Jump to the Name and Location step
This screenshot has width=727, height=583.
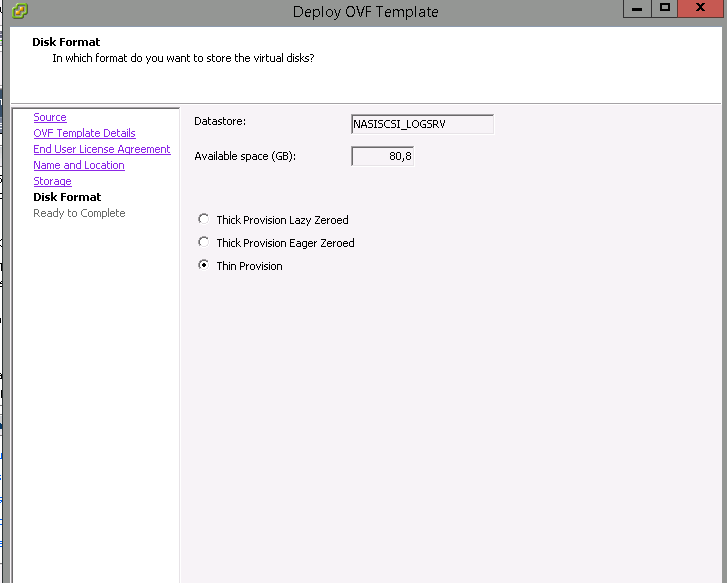[79, 166]
